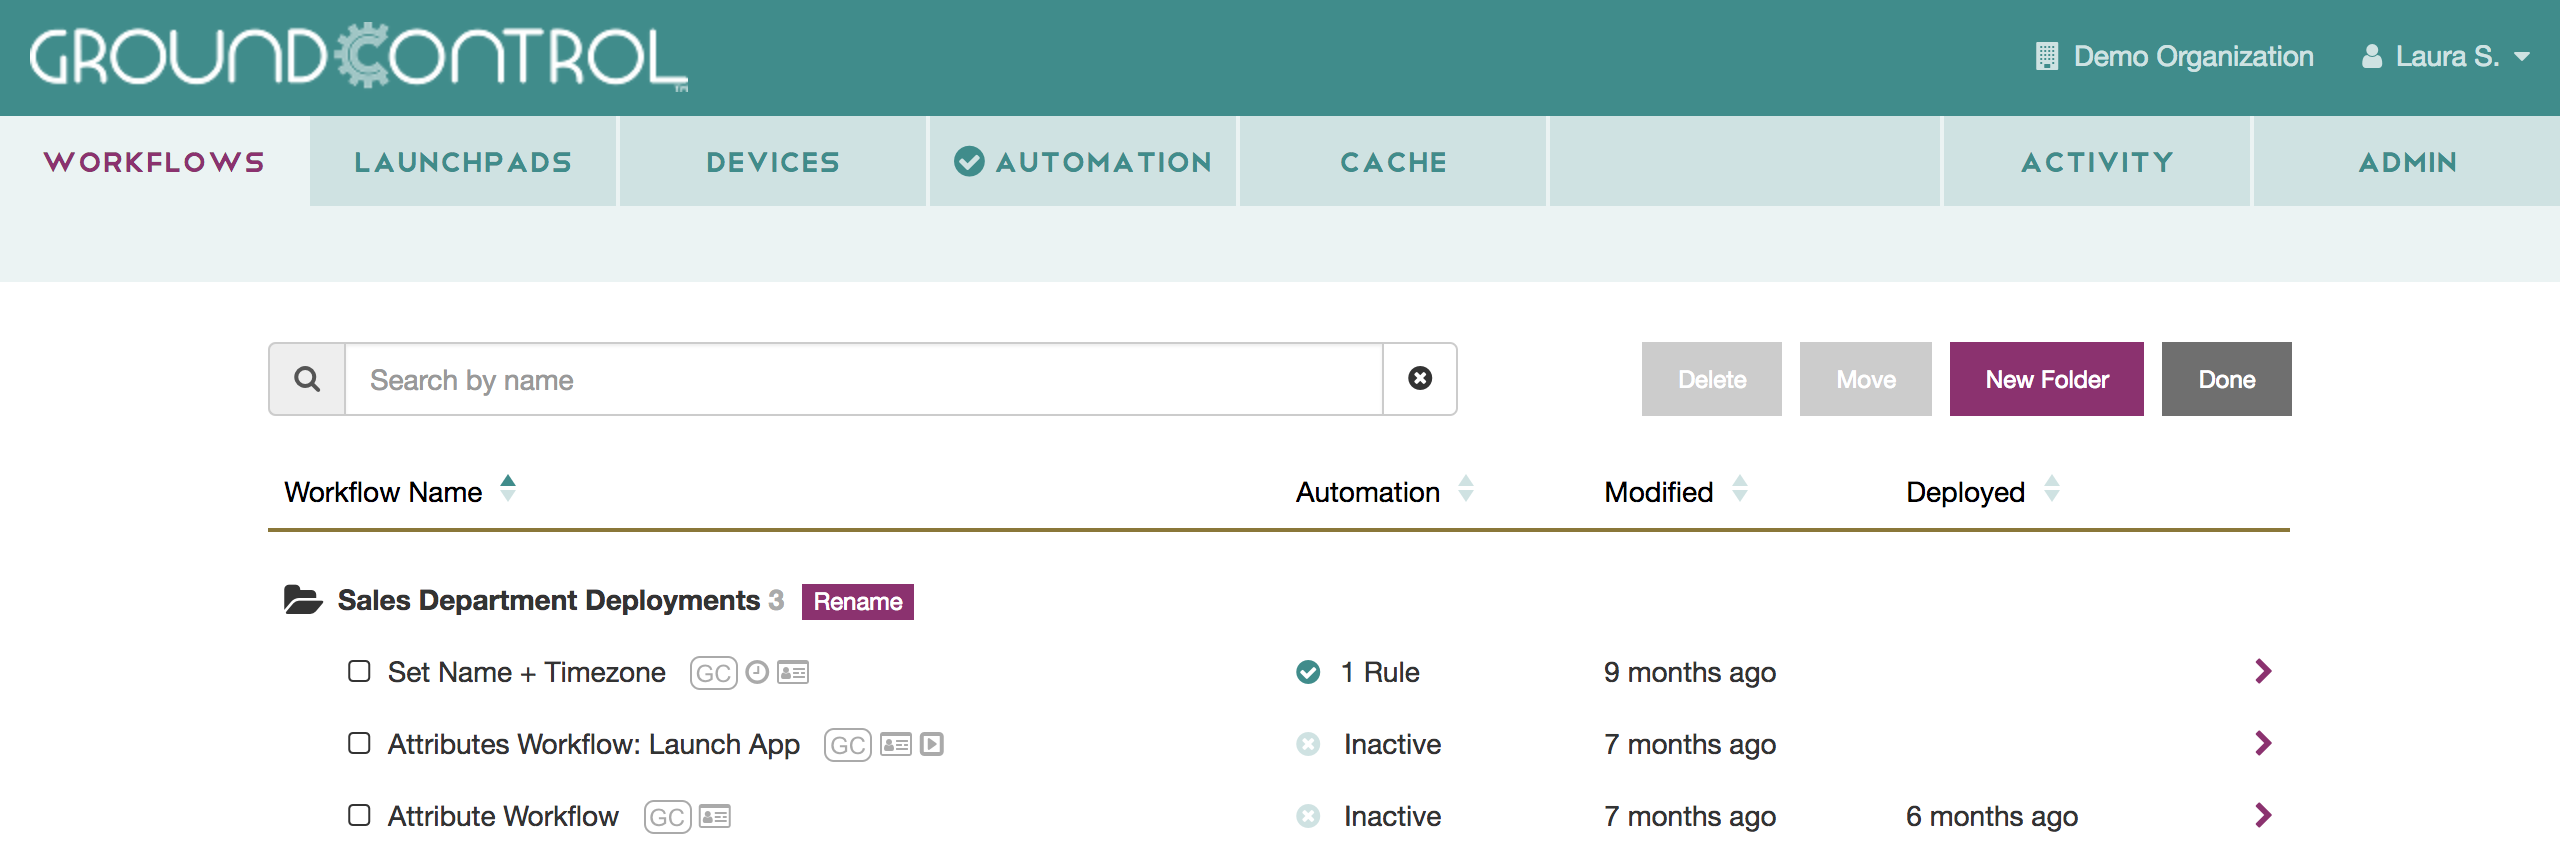Click play icon on Attributes Workflow: Launch App
Screen dimensions: 2560x868
point(932,744)
